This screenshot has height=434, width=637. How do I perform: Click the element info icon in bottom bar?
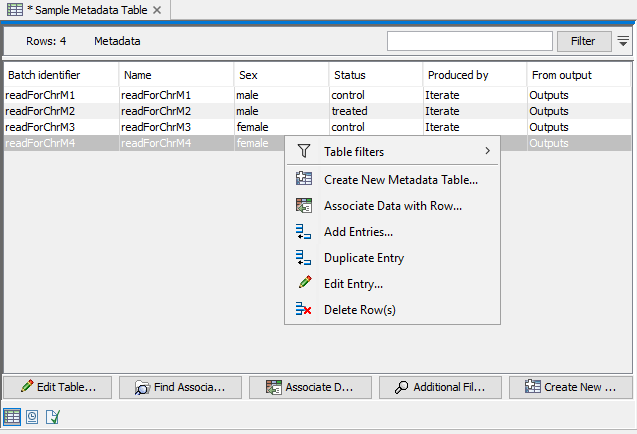[52, 416]
